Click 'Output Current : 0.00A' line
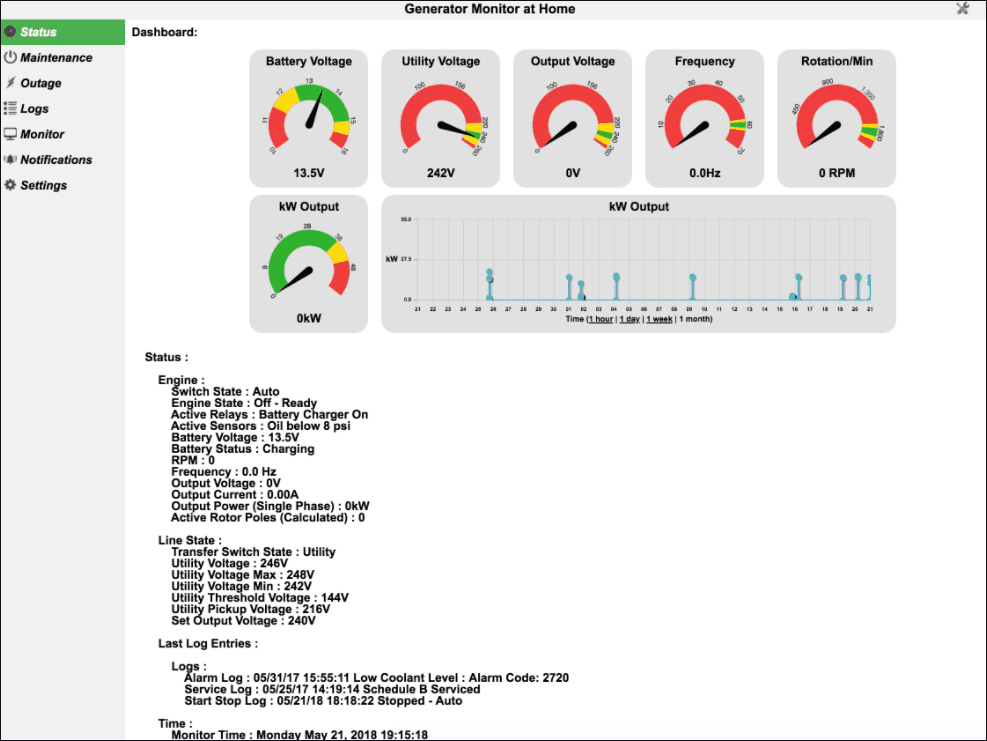This screenshot has height=741, width=987. tap(235, 495)
